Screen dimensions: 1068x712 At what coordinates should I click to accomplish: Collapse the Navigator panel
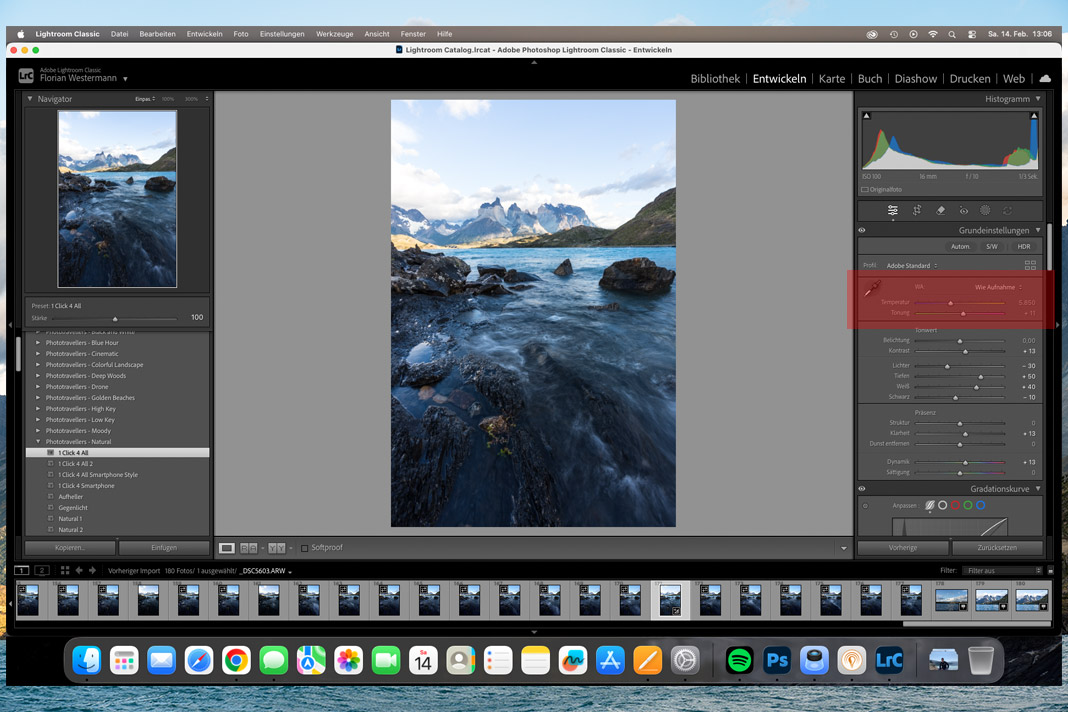coord(30,99)
